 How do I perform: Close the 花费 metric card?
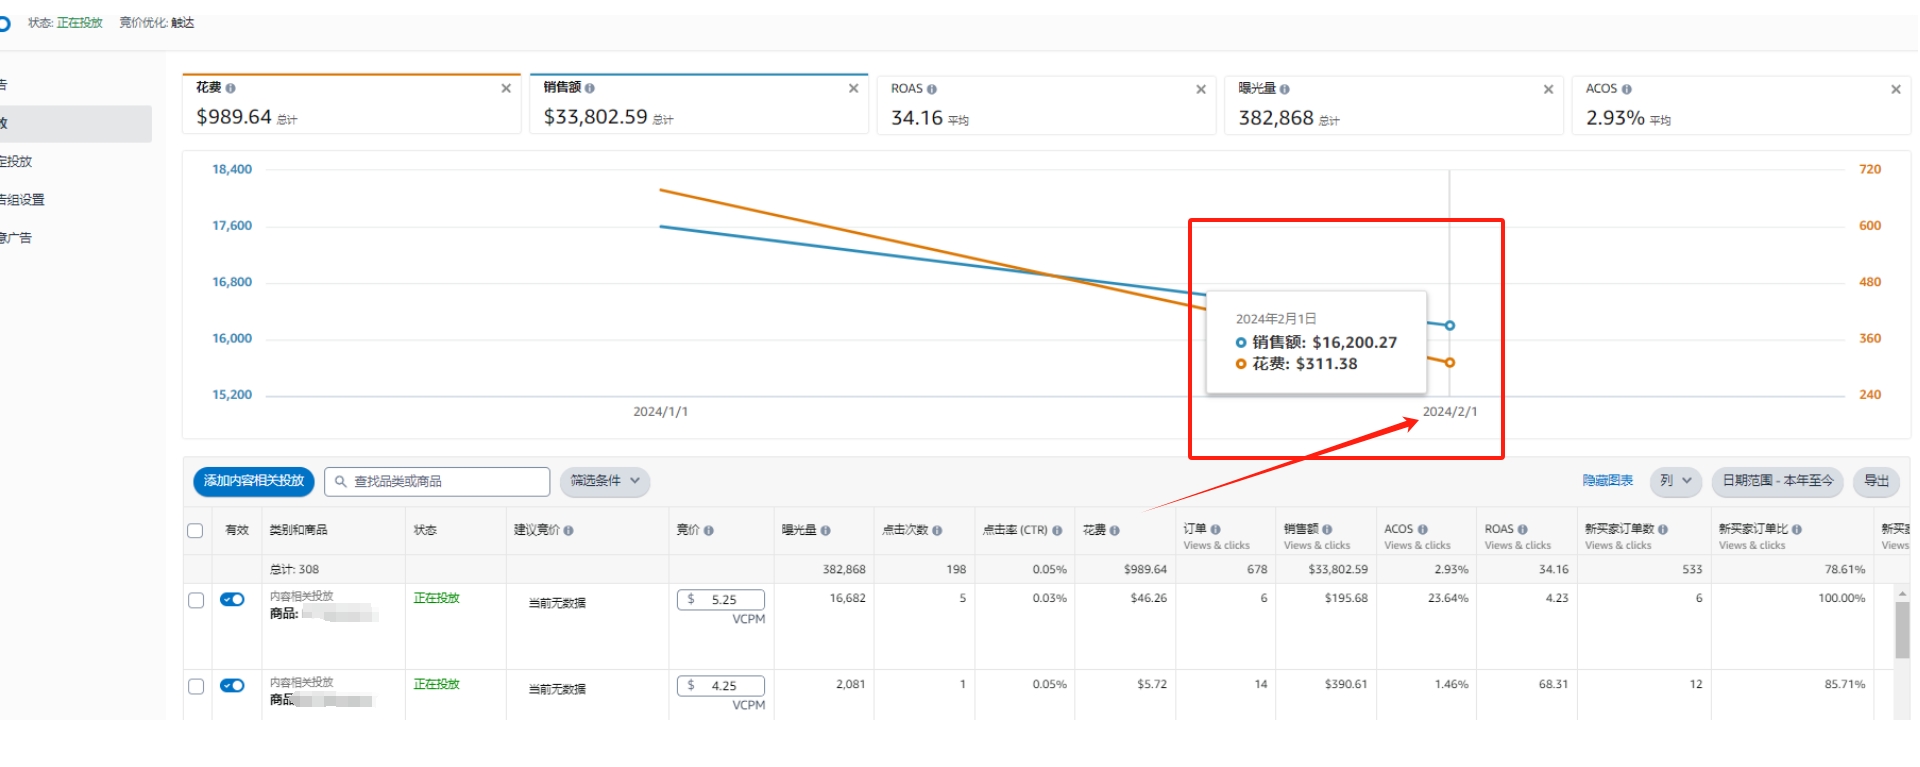[506, 88]
